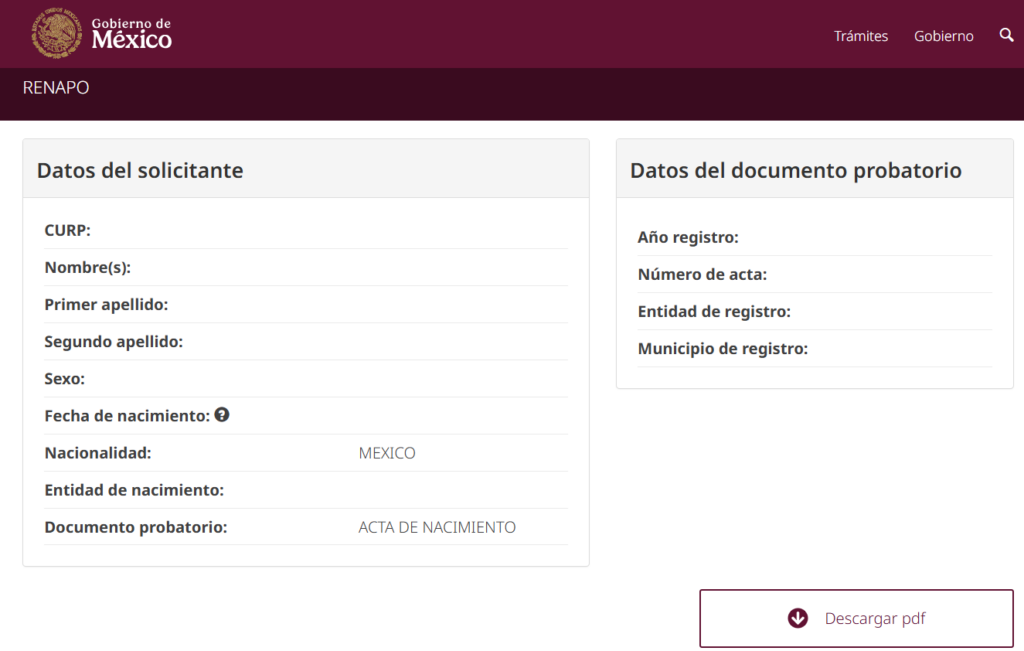Click the Año registro label

click(688, 237)
